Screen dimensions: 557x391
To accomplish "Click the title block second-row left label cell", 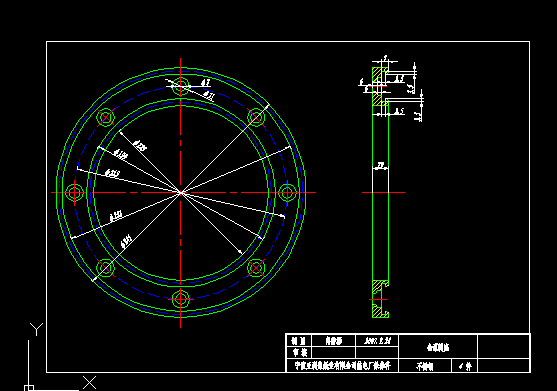I will coord(299,353).
